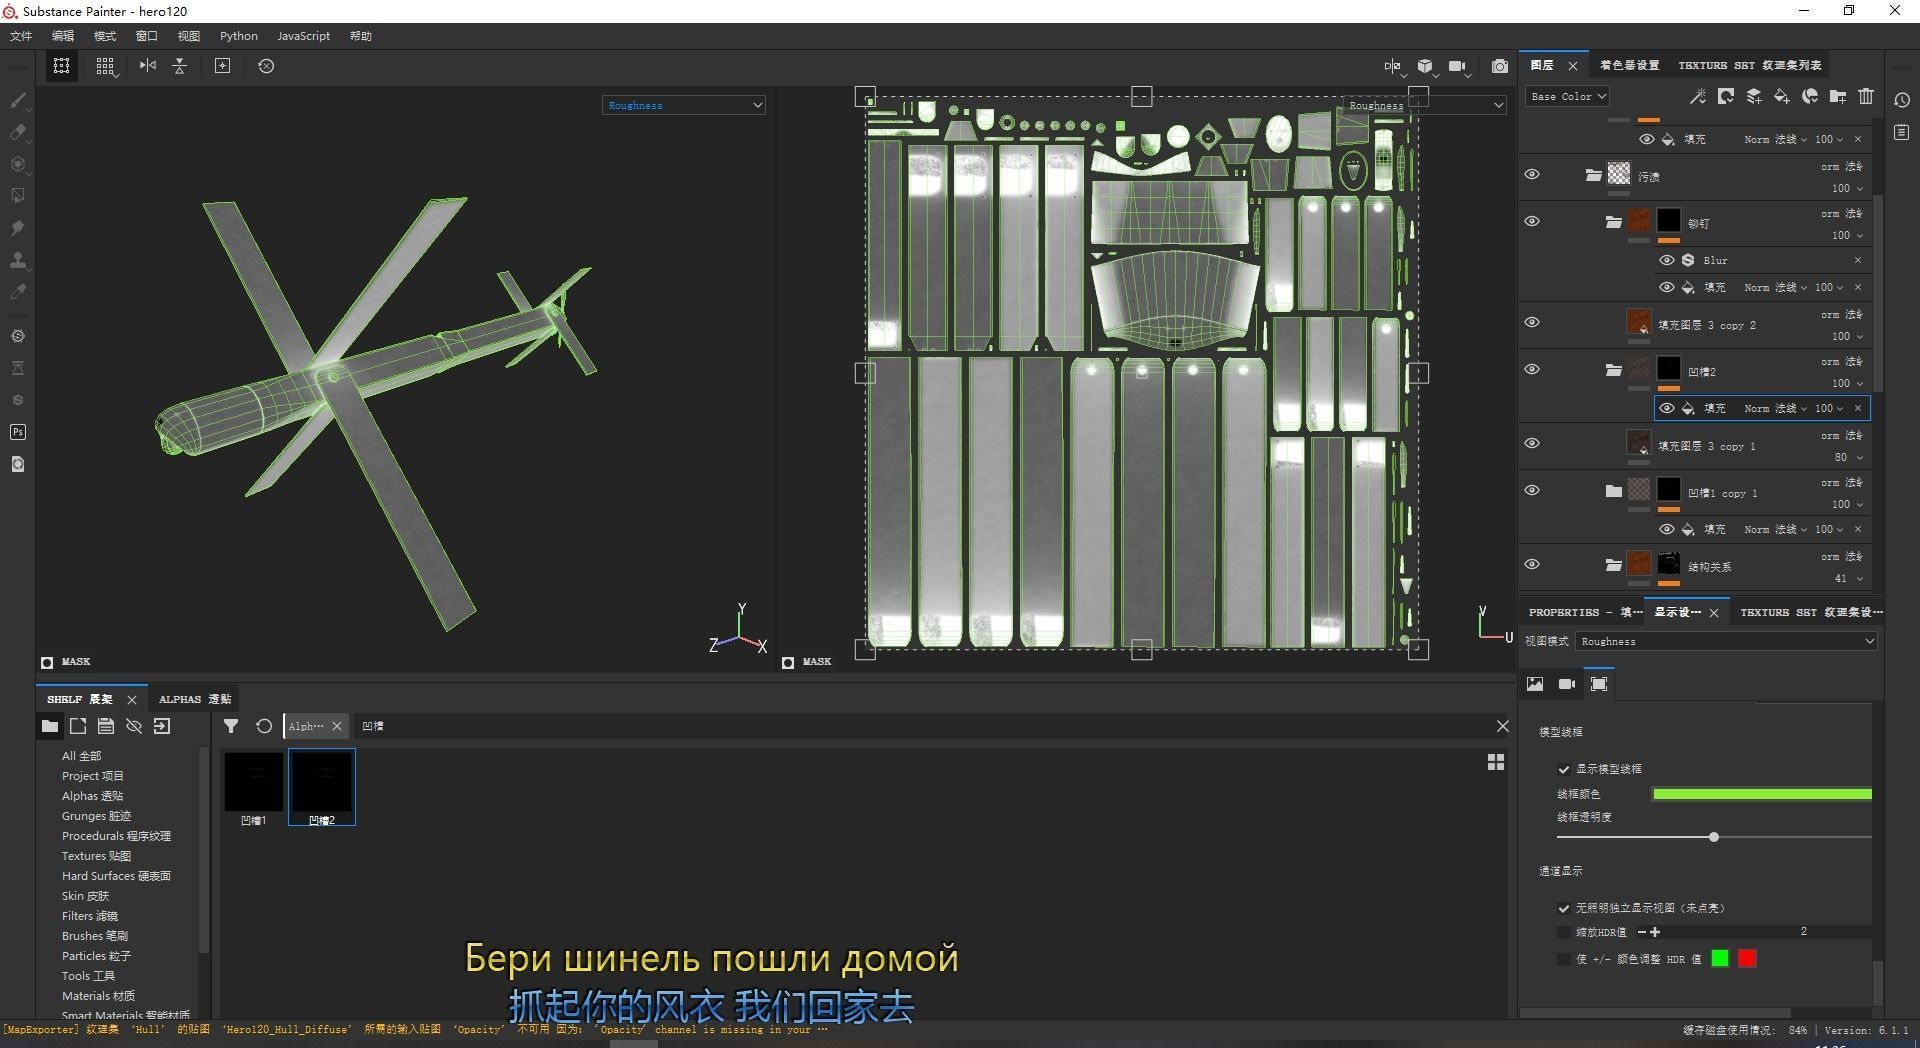The width and height of the screenshot is (1920, 1048).
Task: Open the 编辑 menu
Action: (63, 36)
